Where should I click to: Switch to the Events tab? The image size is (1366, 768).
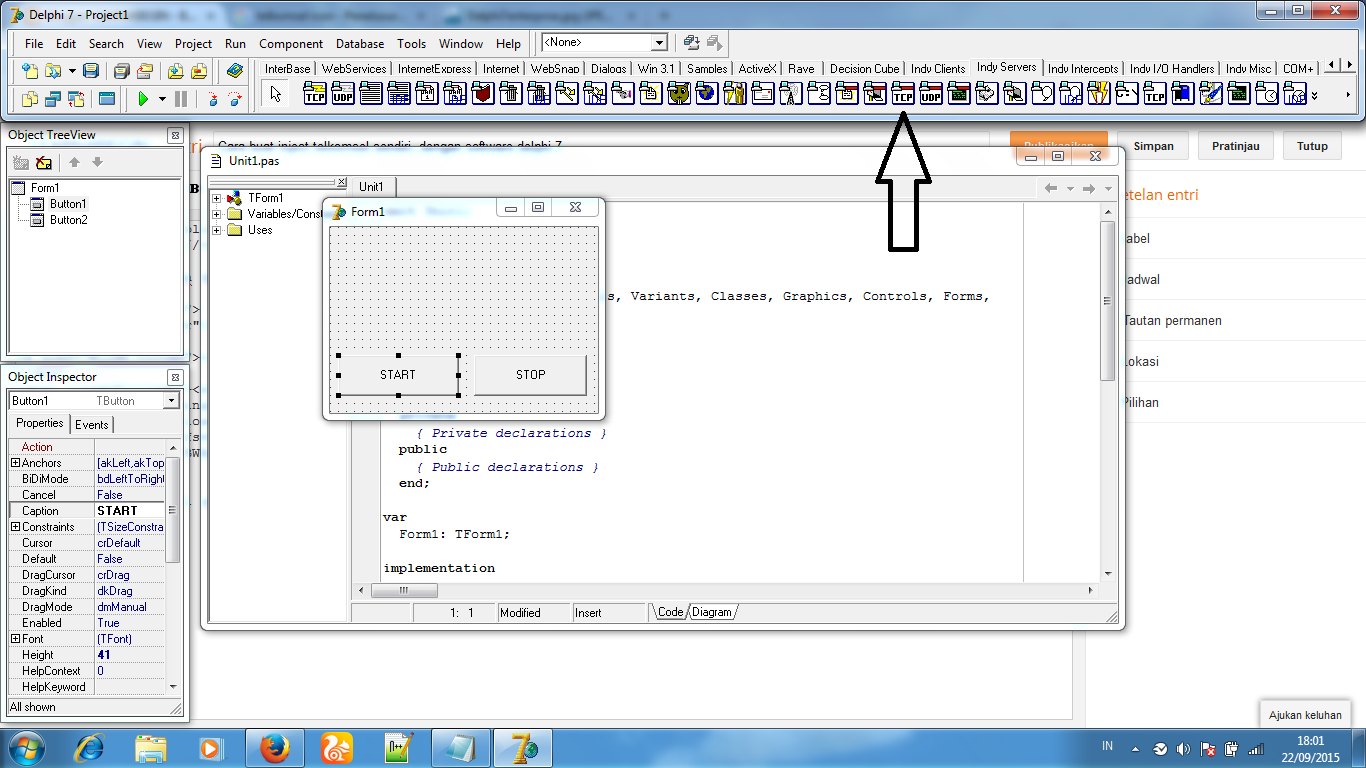(x=92, y=424)
